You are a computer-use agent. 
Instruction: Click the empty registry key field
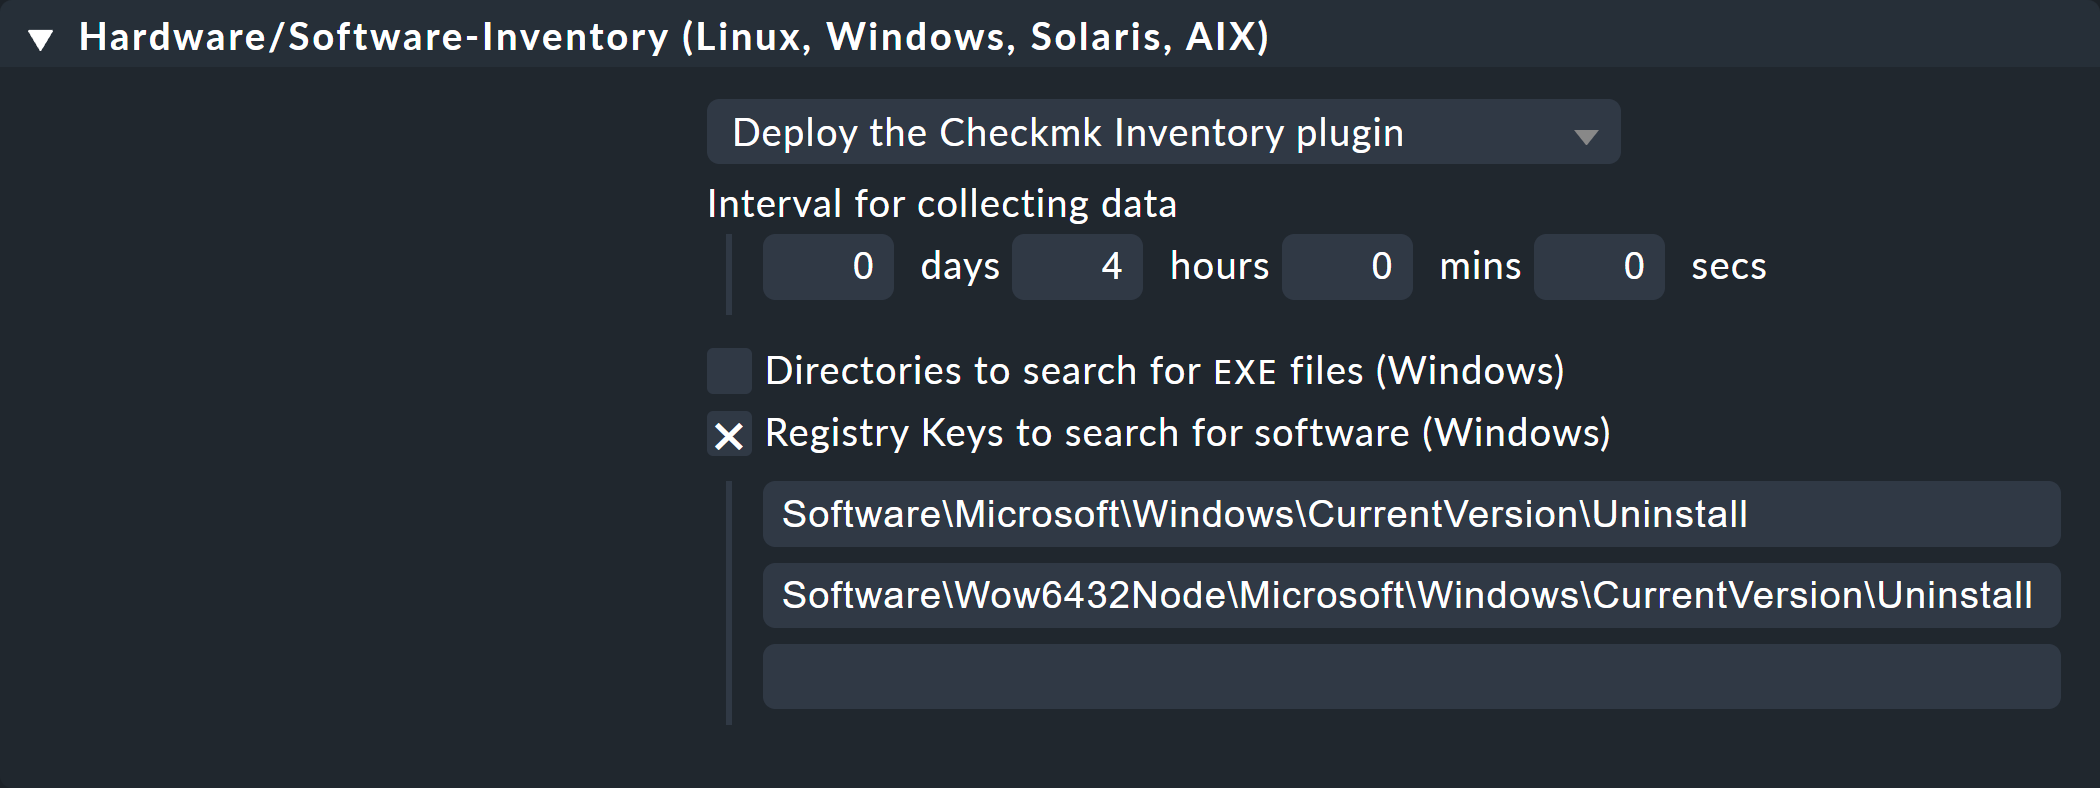point(1411,677)
